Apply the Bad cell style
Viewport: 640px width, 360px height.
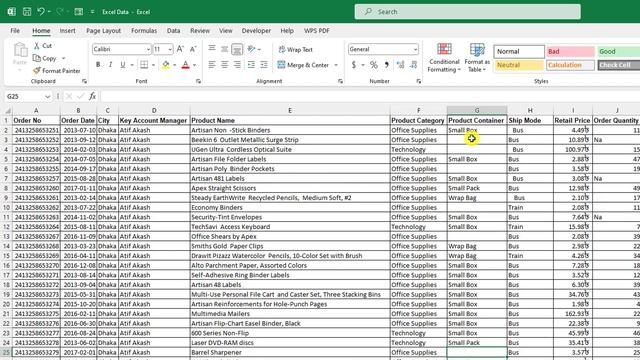(x=570, y=51)
